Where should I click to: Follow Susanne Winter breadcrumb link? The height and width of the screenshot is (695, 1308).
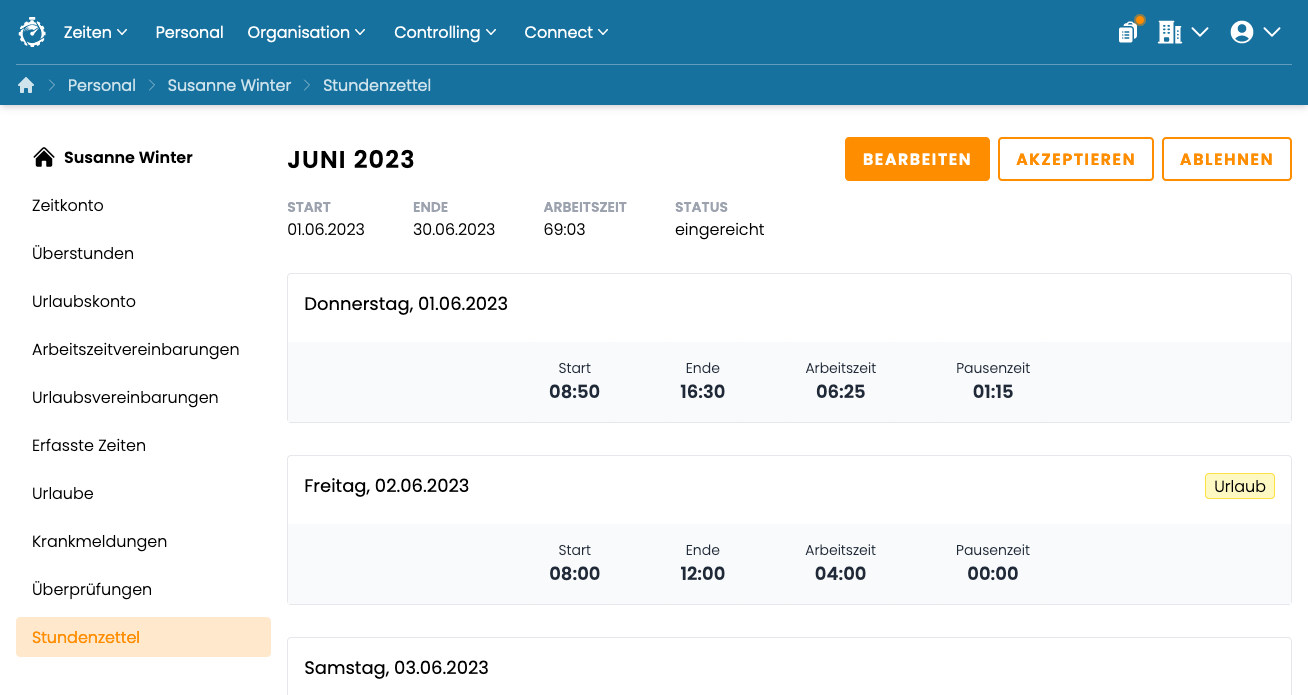point(229,86)
